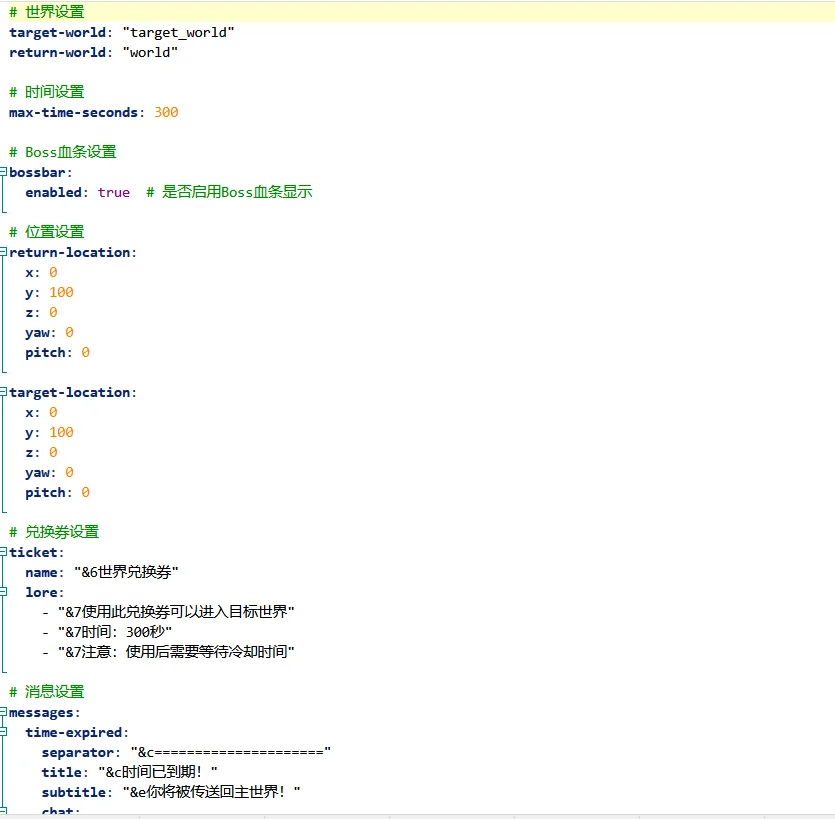
Task: Click the "# Boss血条设置" comment
Action: (63, 152)
